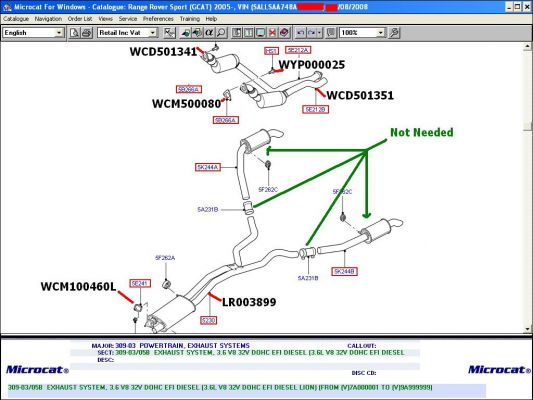Image resolution: width=533 pixels, height=400 pixels.
Task: Select the 5E212A callout label
Action: (x=298, y=50)
